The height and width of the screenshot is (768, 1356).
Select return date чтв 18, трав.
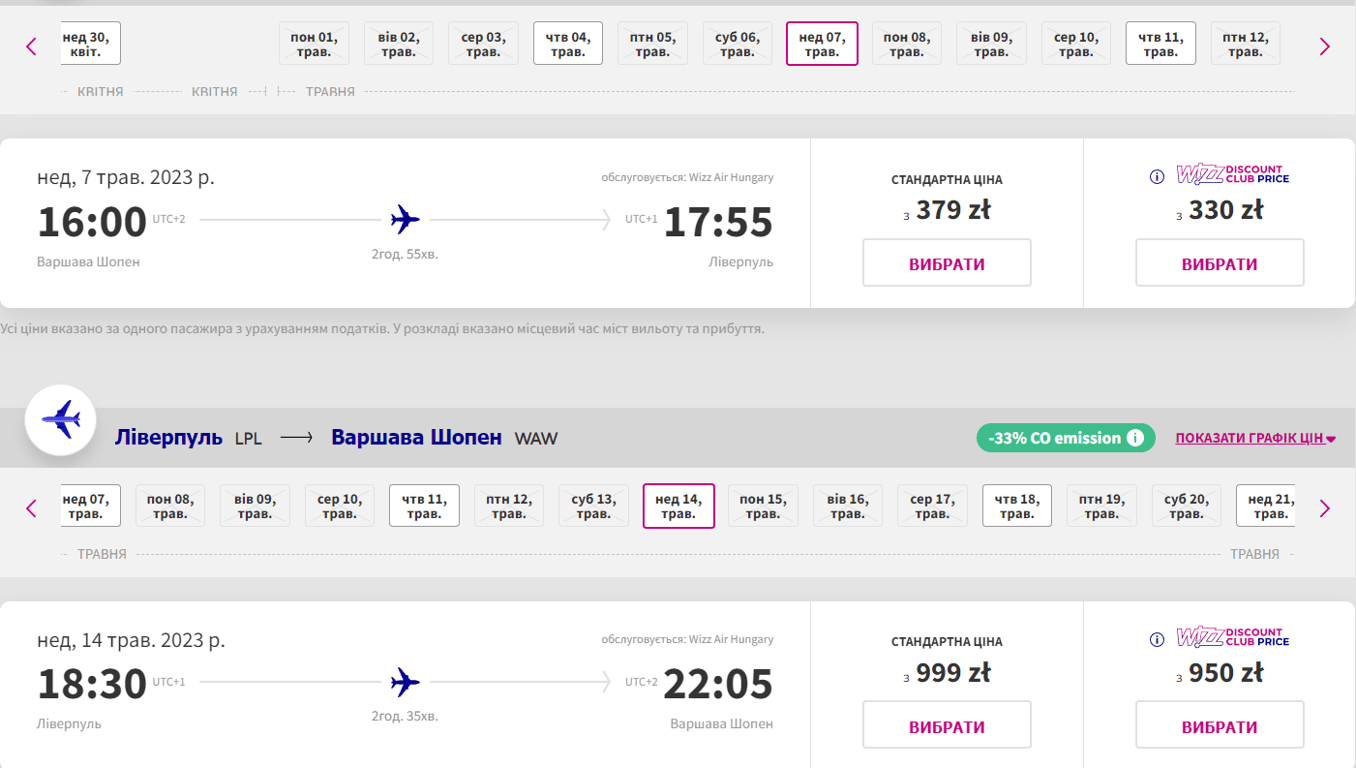[1017, 506]
